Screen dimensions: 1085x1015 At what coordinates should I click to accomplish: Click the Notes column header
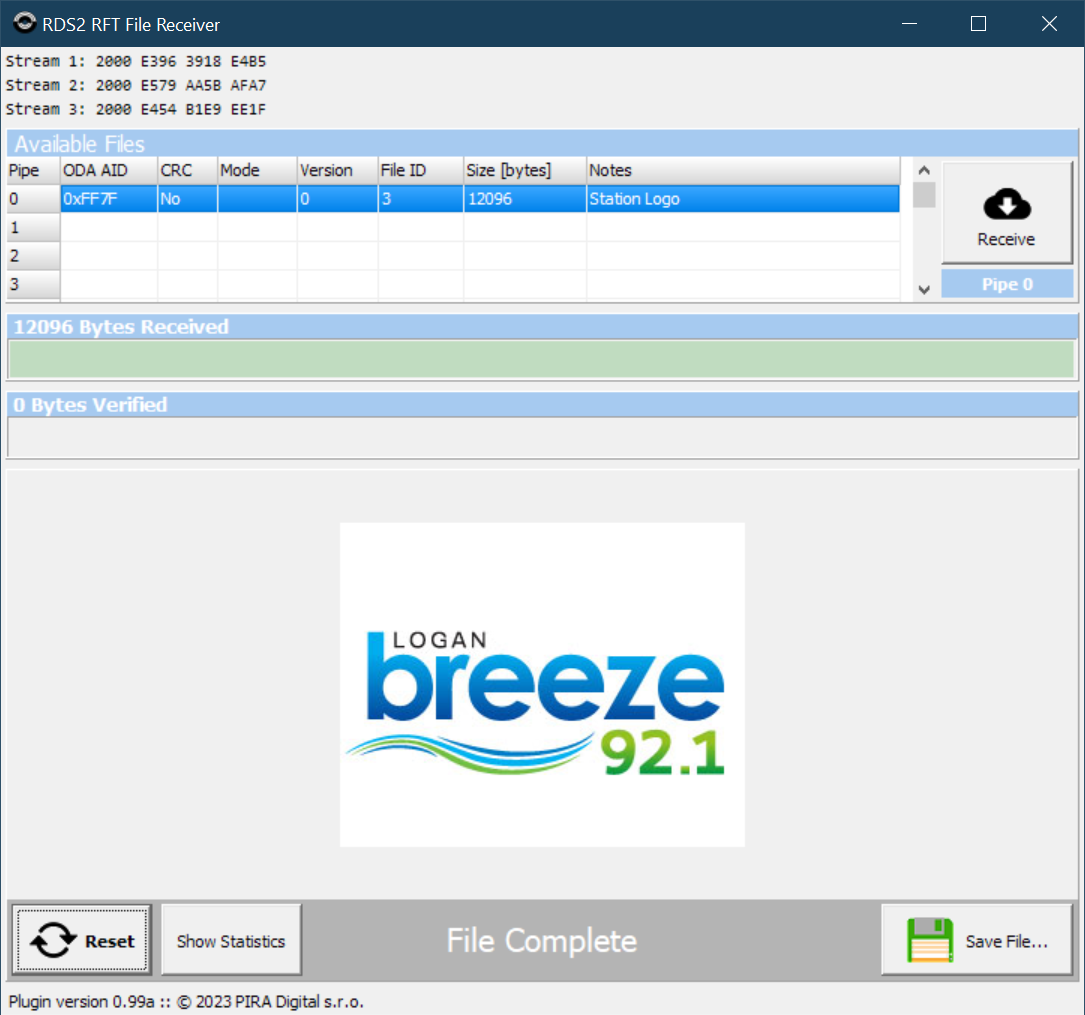click(x=742, y=170)
